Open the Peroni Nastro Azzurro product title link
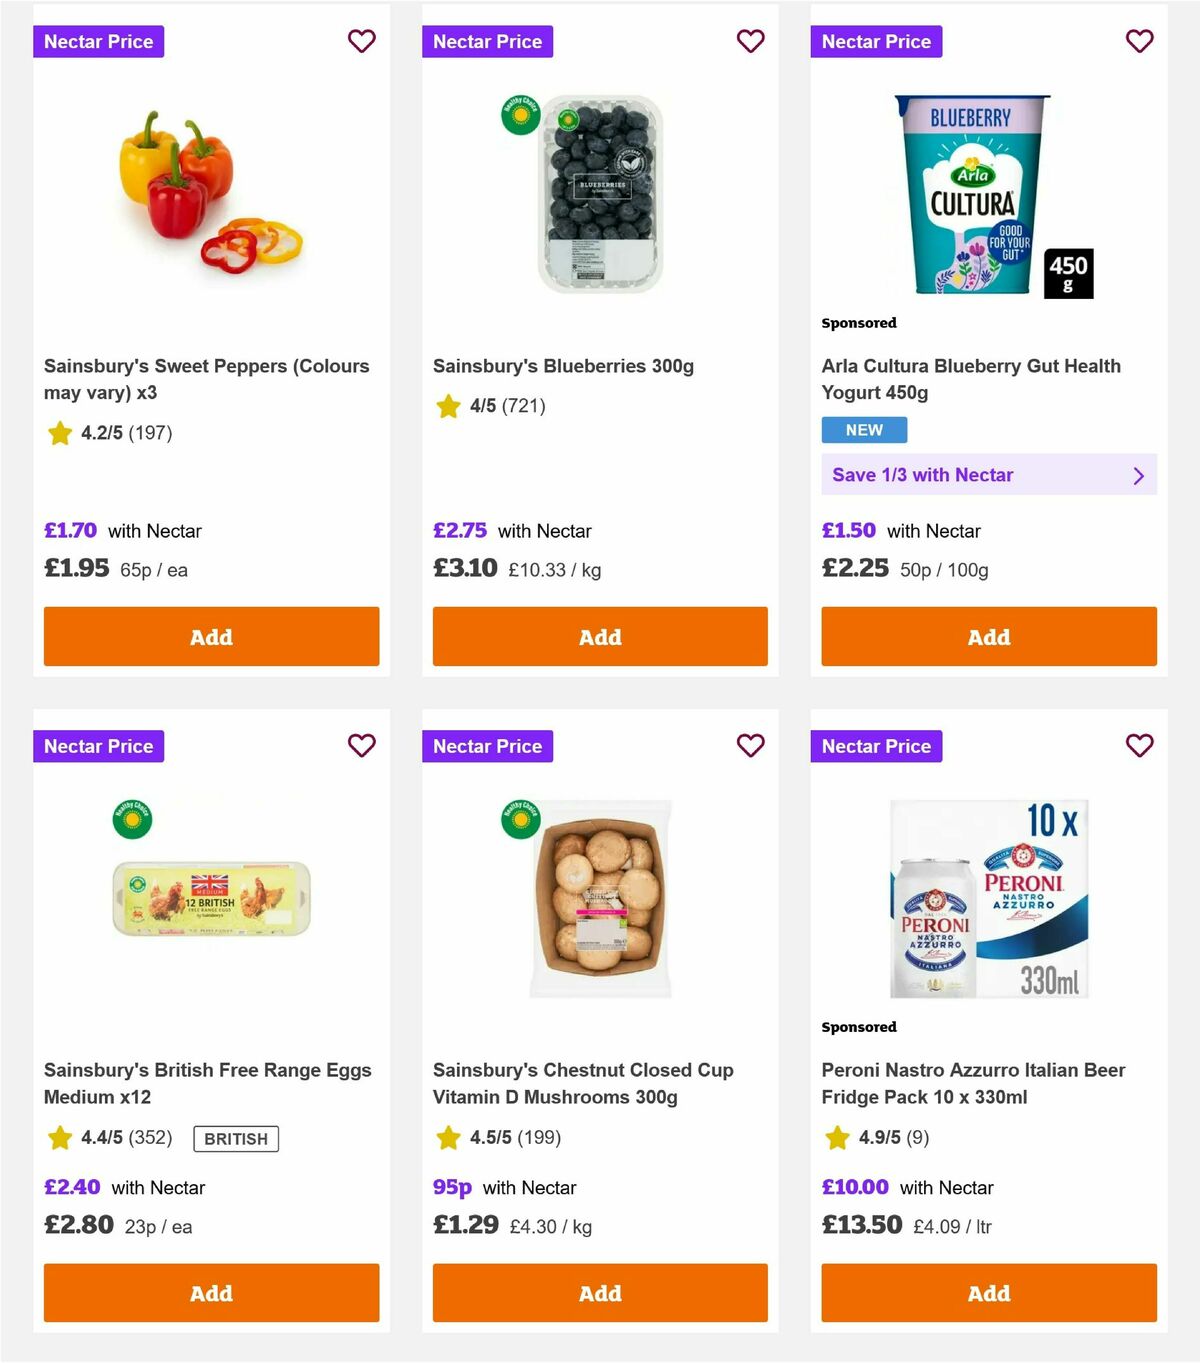This screenshot has width=1200, height=1363. pyautogui.click(x=973, y=1083)
